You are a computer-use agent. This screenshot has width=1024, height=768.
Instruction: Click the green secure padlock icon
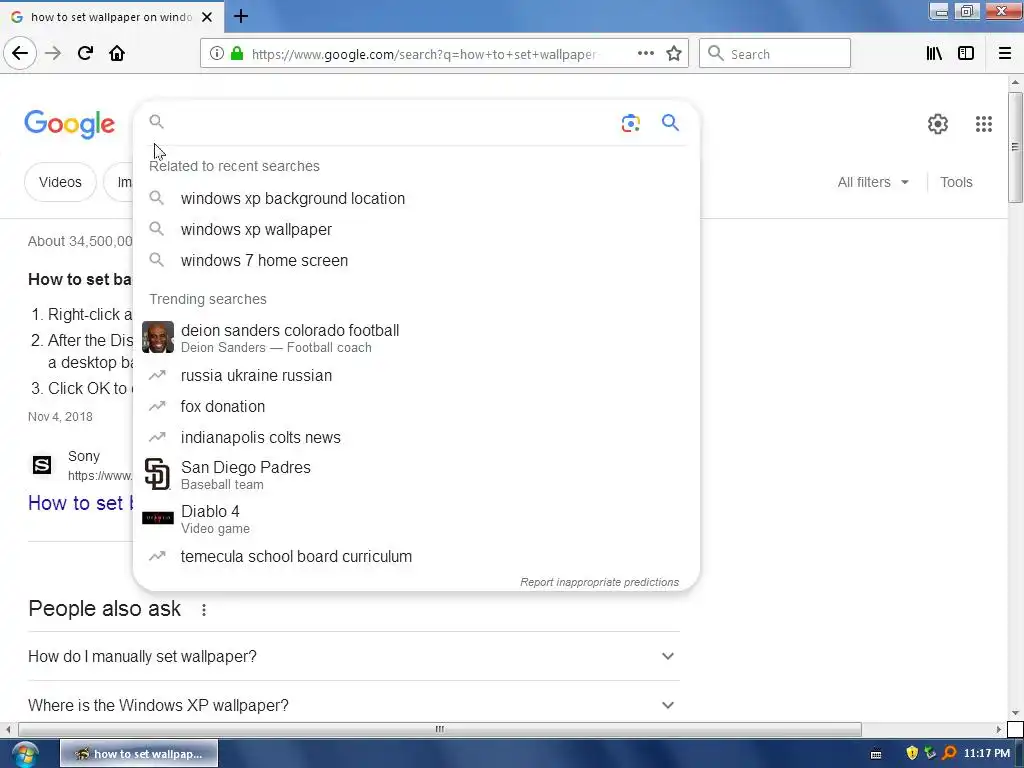click(237, 54)
